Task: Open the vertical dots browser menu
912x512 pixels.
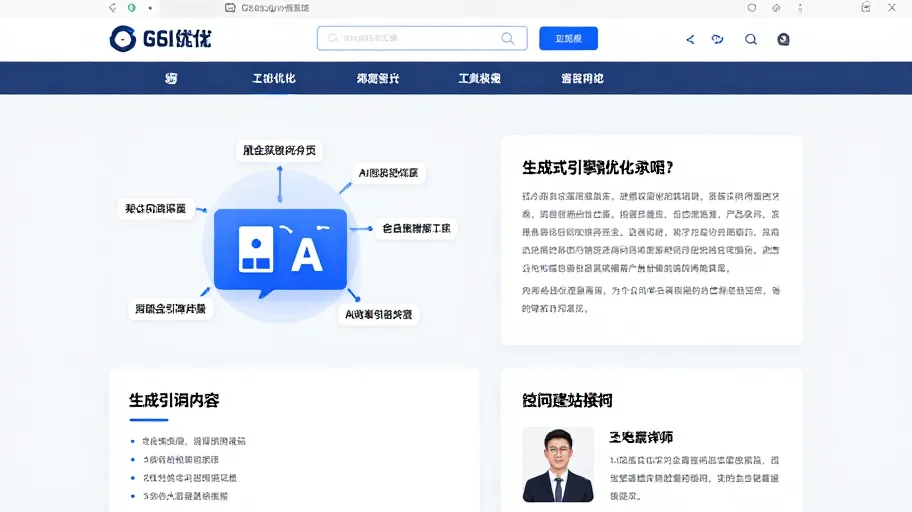Action: coord(800,8)
